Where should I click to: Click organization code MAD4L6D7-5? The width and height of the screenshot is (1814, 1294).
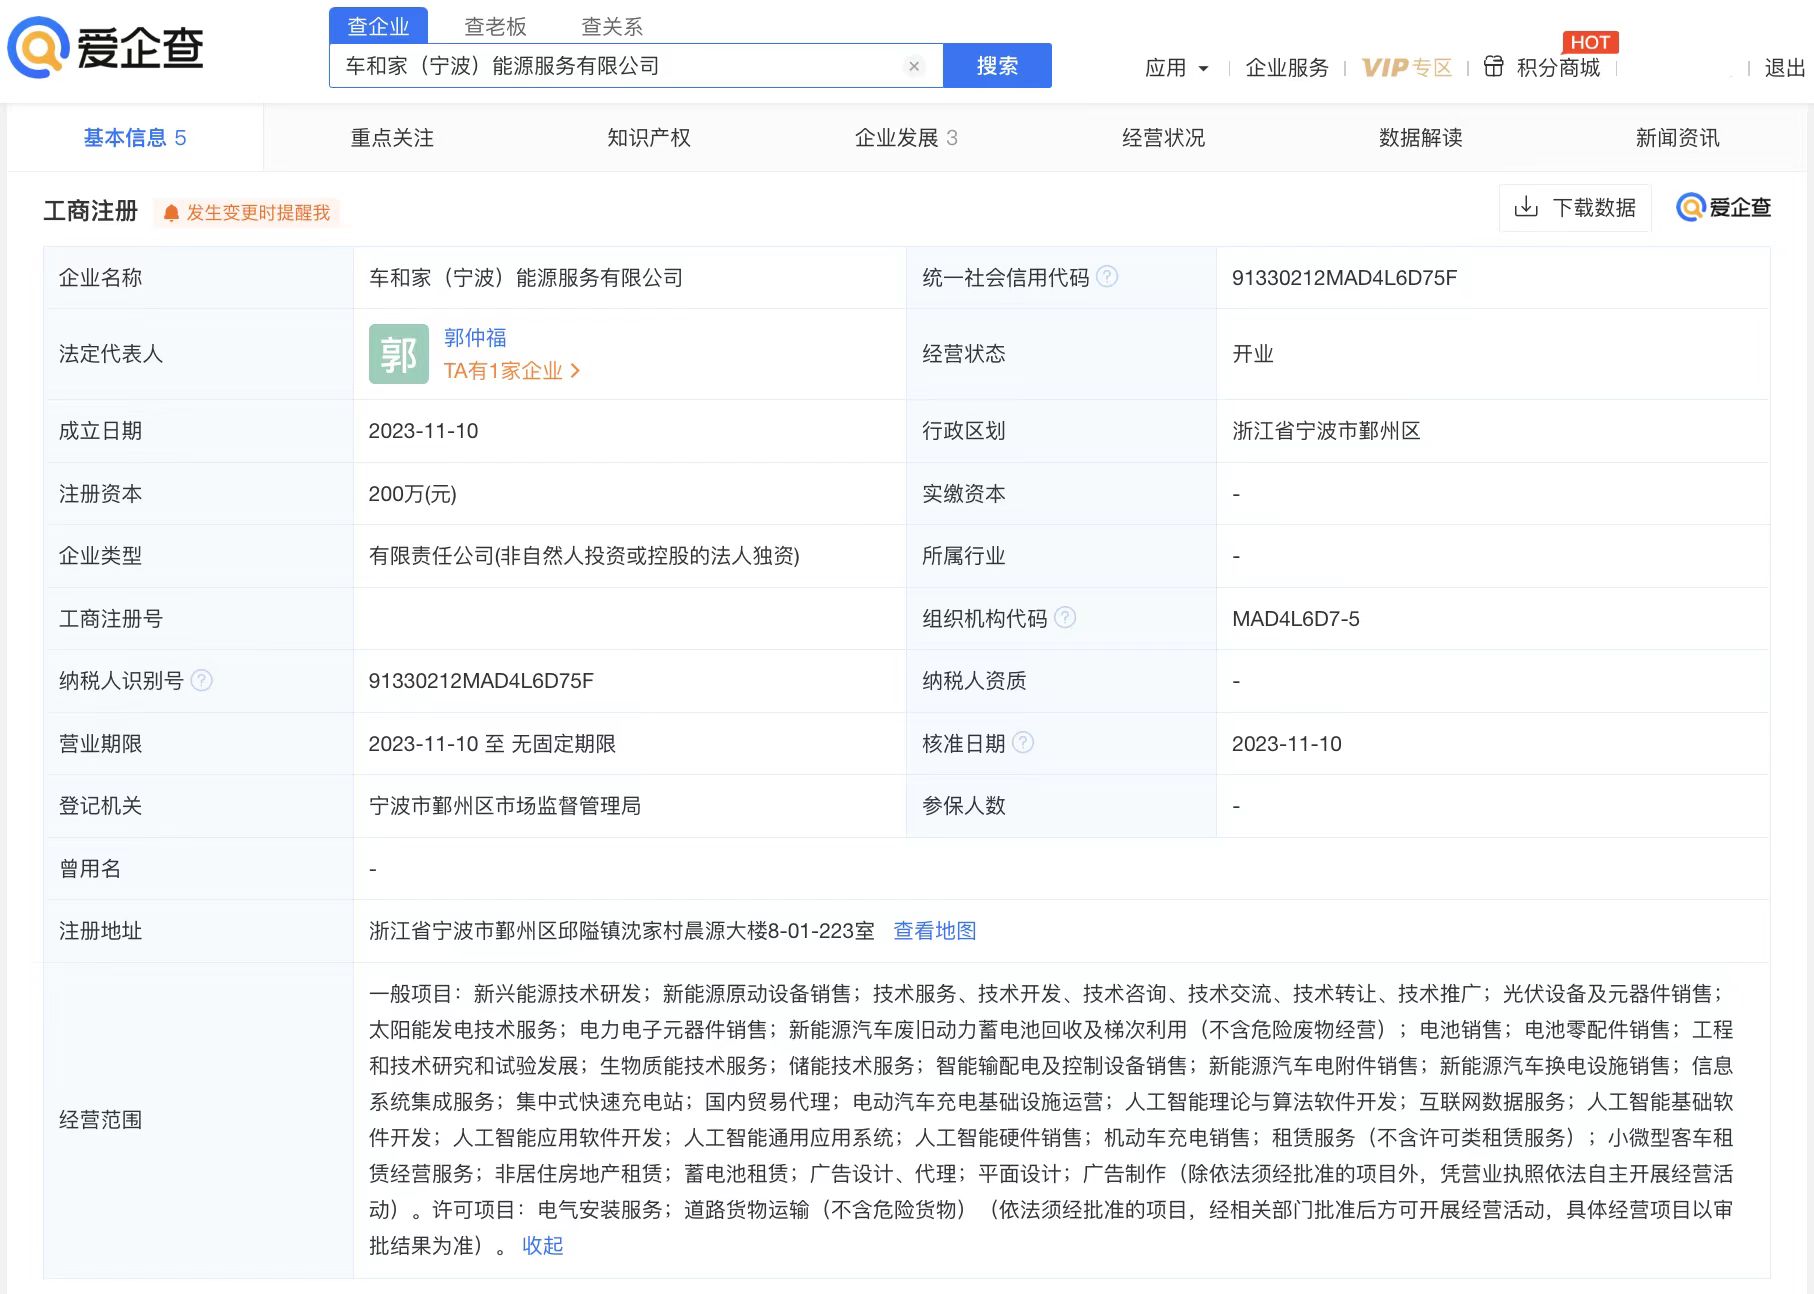point(1295,619)
